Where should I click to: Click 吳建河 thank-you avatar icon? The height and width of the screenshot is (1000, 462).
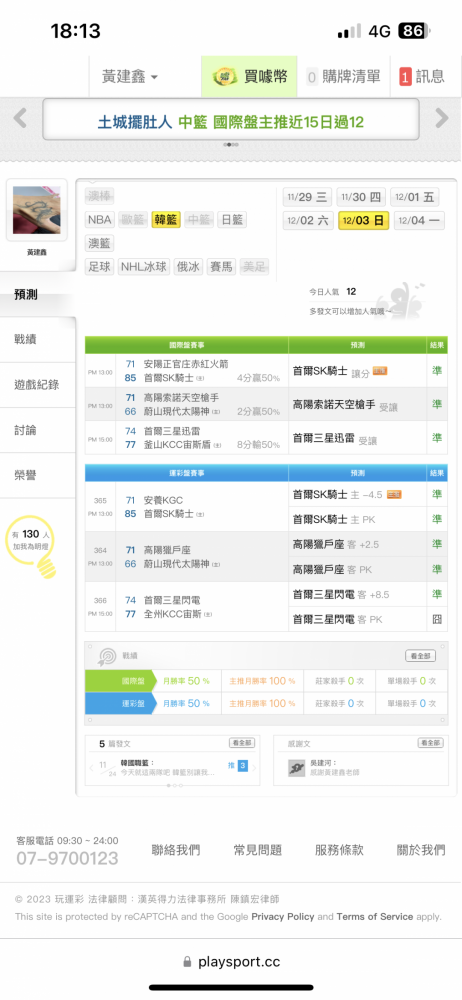pyautogui.click(x=296, y=768)
